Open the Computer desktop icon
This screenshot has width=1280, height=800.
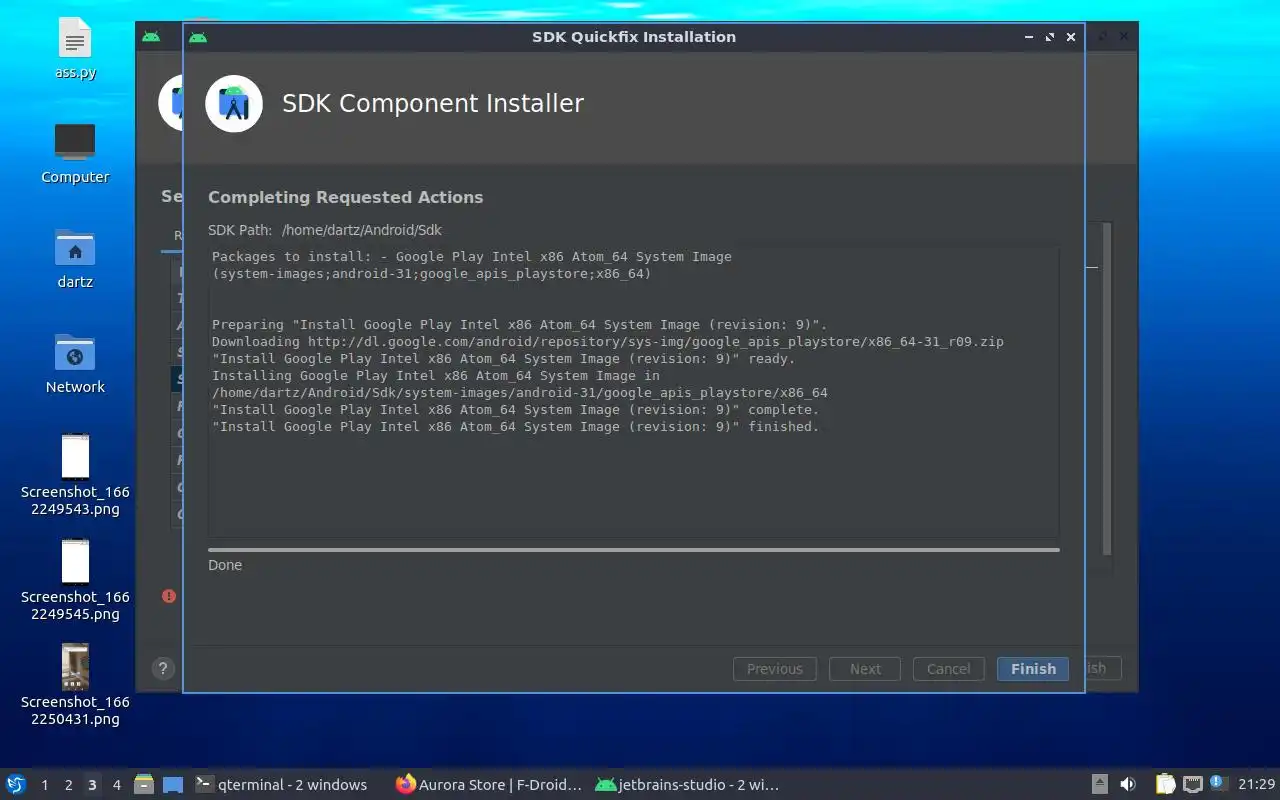tap(75, 154)
